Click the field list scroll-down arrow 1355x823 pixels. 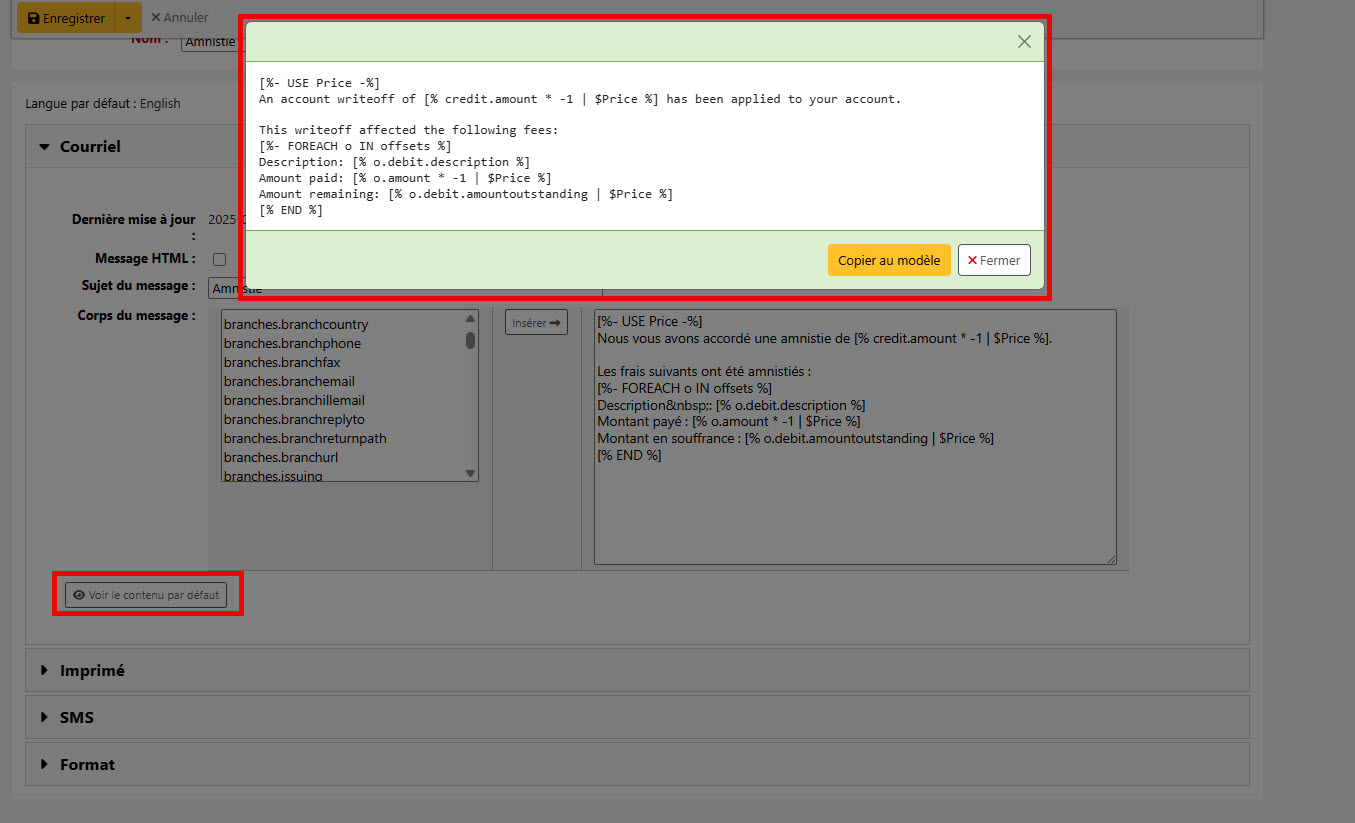pyautogui.click(x=470, y=473)
